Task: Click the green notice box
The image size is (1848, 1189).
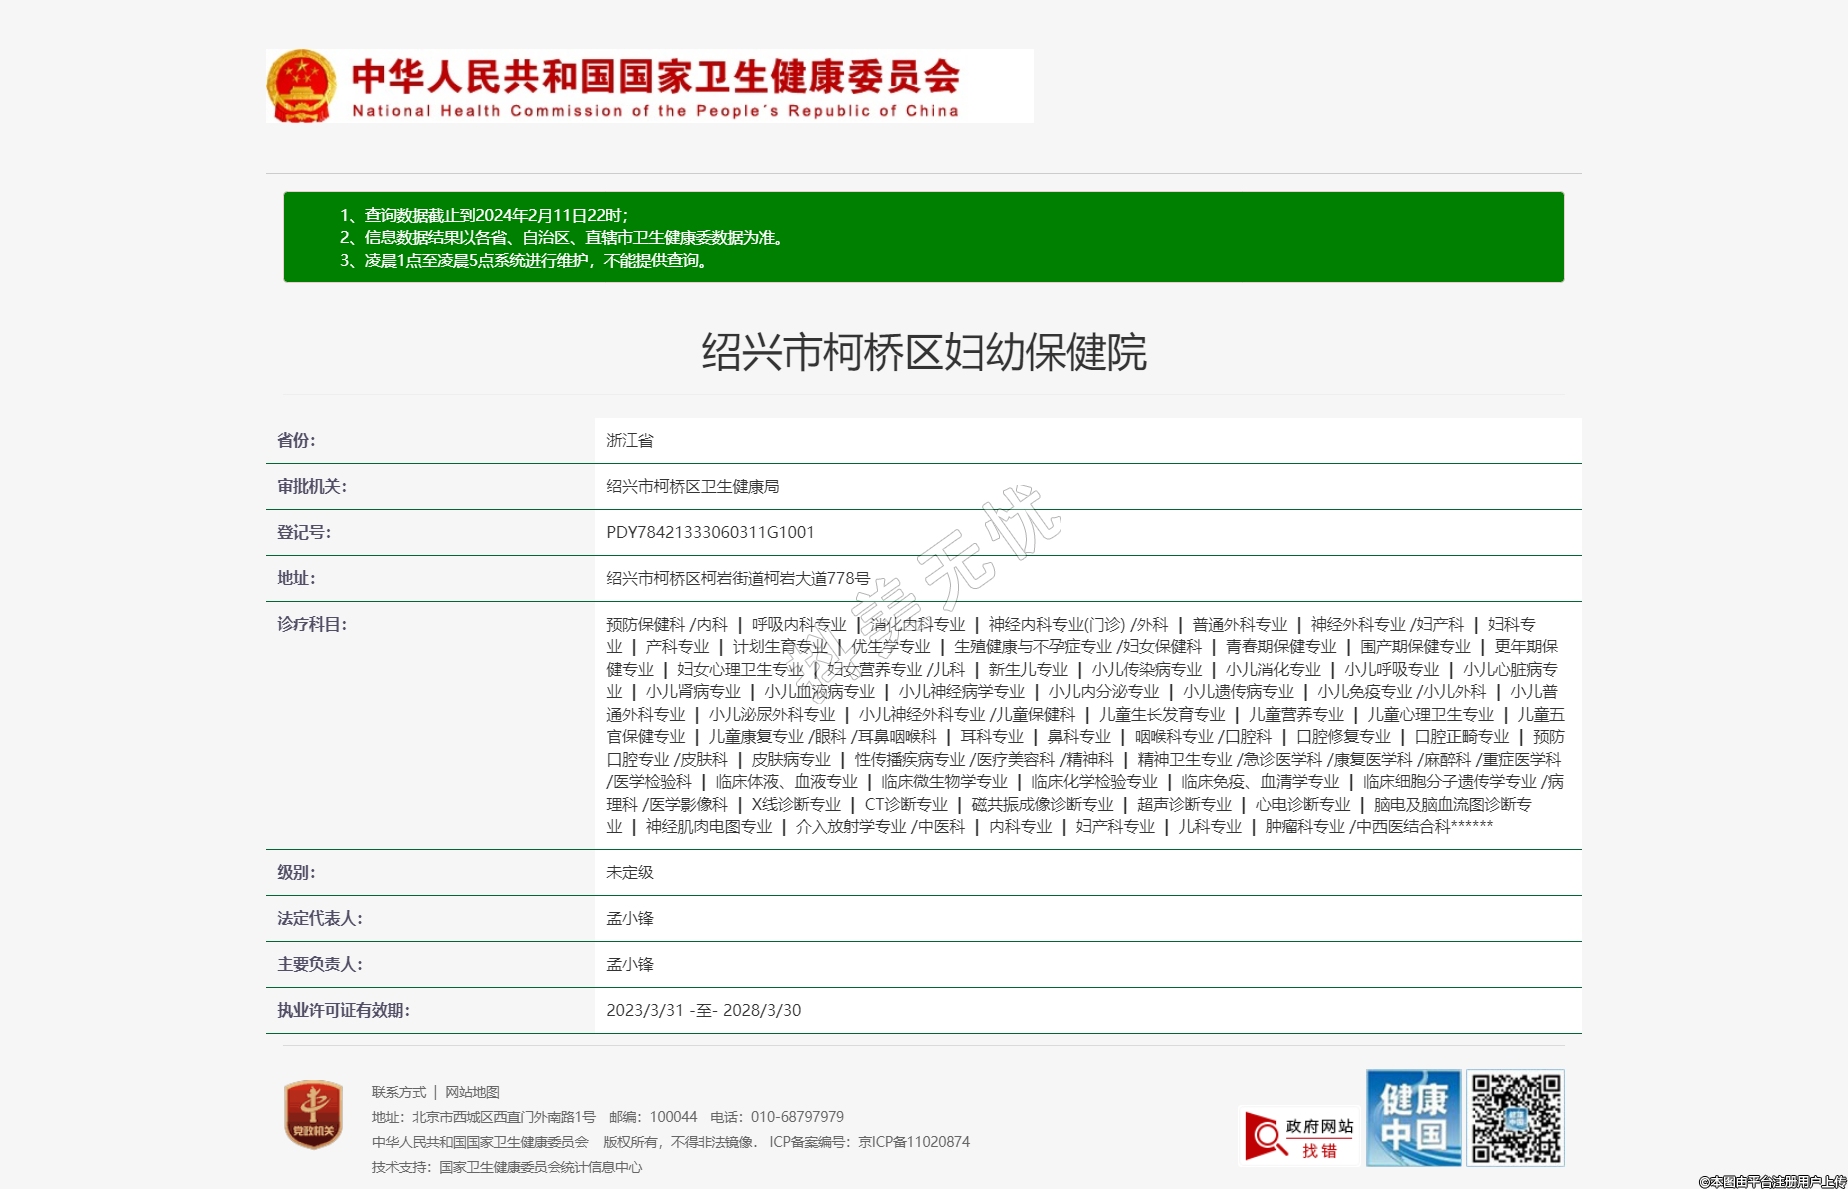Action: click(x=923, y=237)
